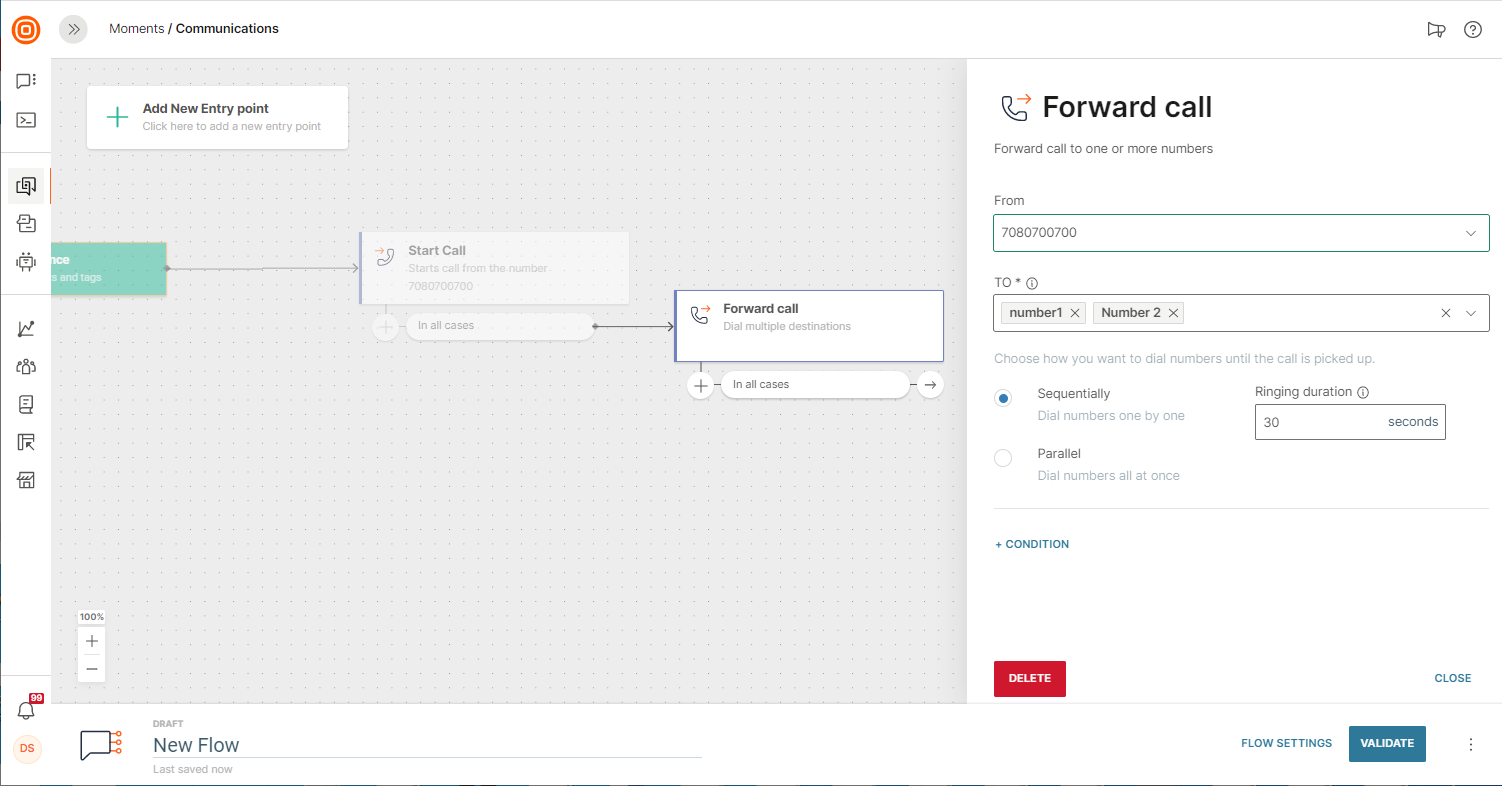Click the megaphone announcements icon

[1436, 29]
